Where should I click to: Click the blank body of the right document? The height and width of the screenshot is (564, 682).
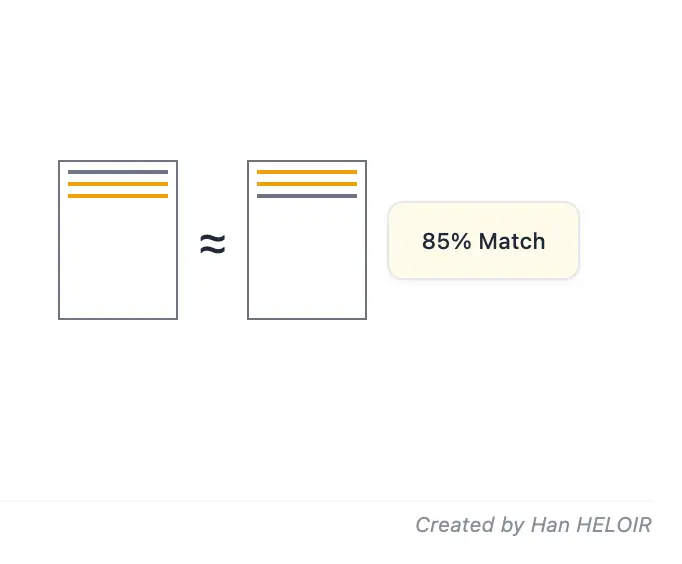[307, 260]
